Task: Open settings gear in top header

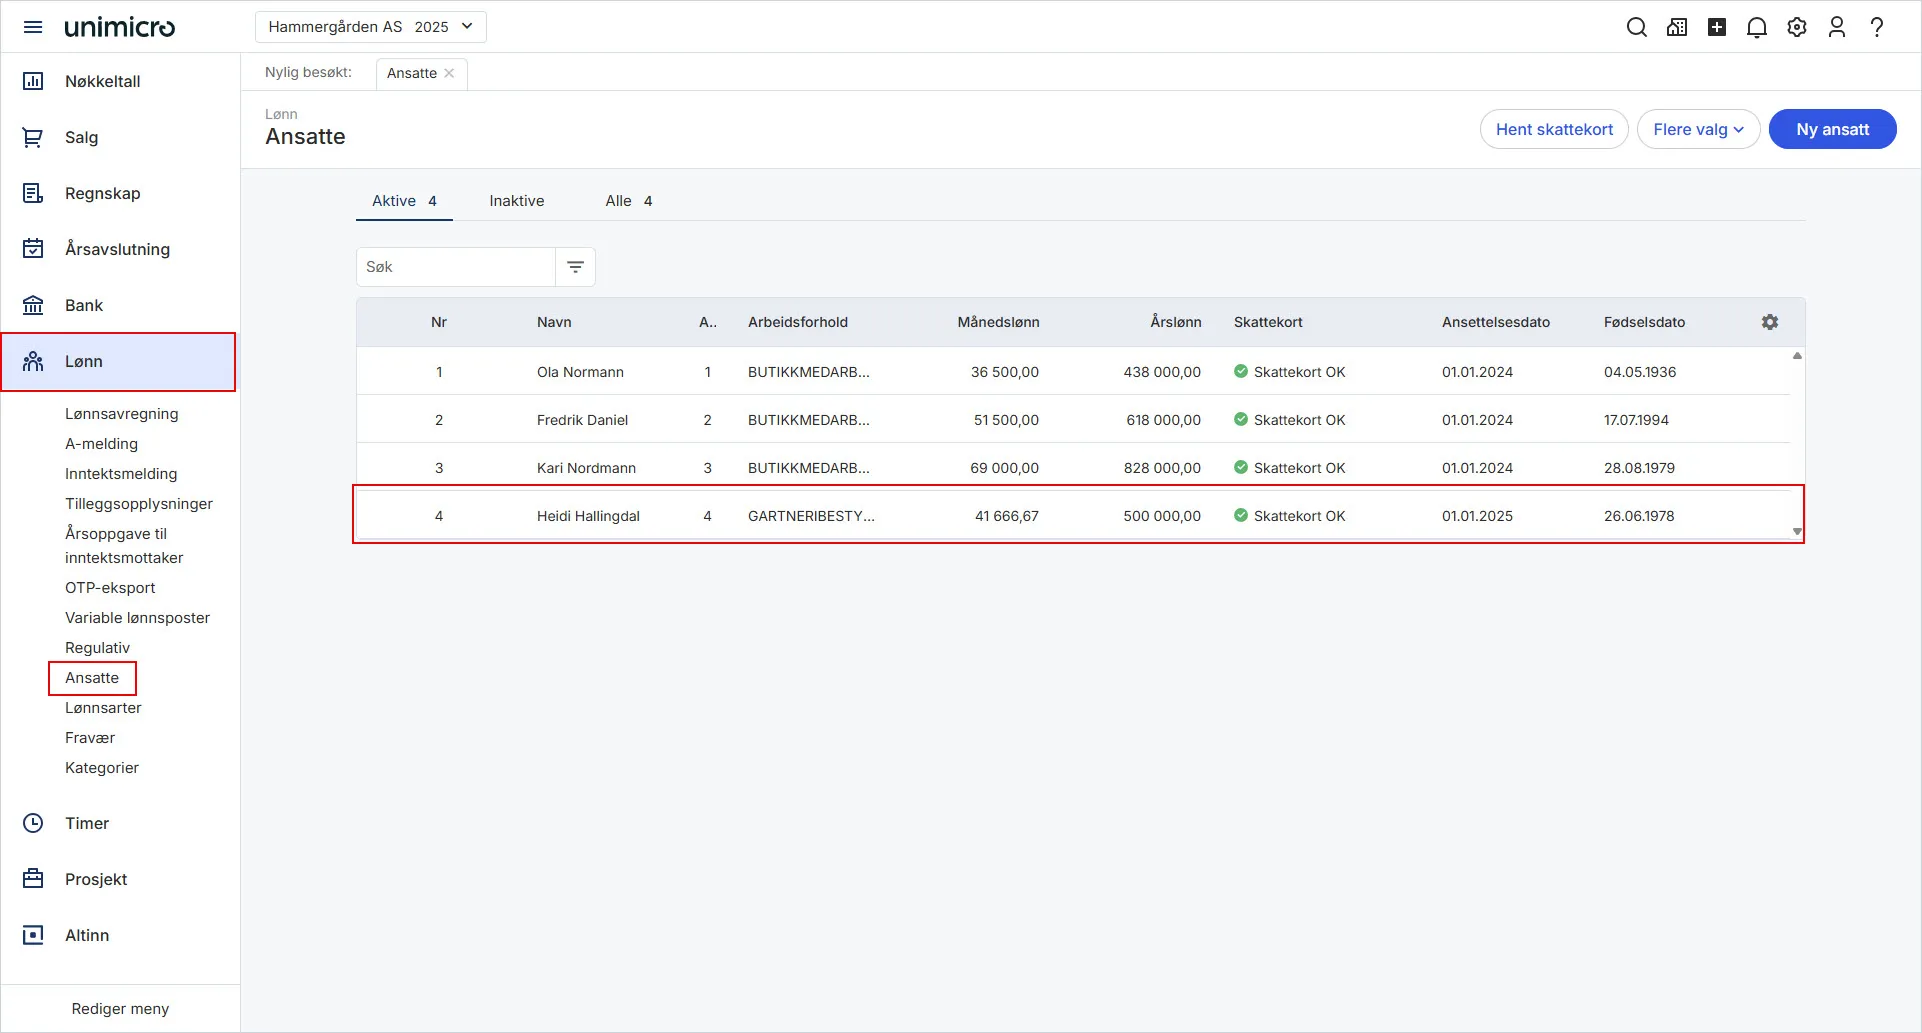Action: 1797,27
